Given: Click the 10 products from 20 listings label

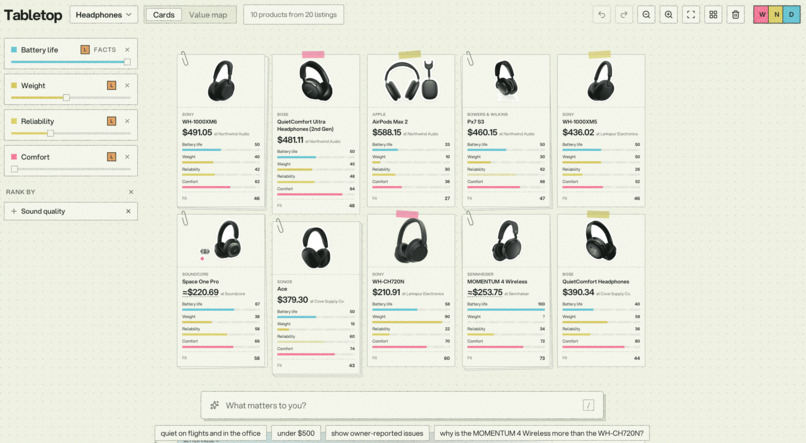Looking at the screenshot, I should [x=294, y=15].
